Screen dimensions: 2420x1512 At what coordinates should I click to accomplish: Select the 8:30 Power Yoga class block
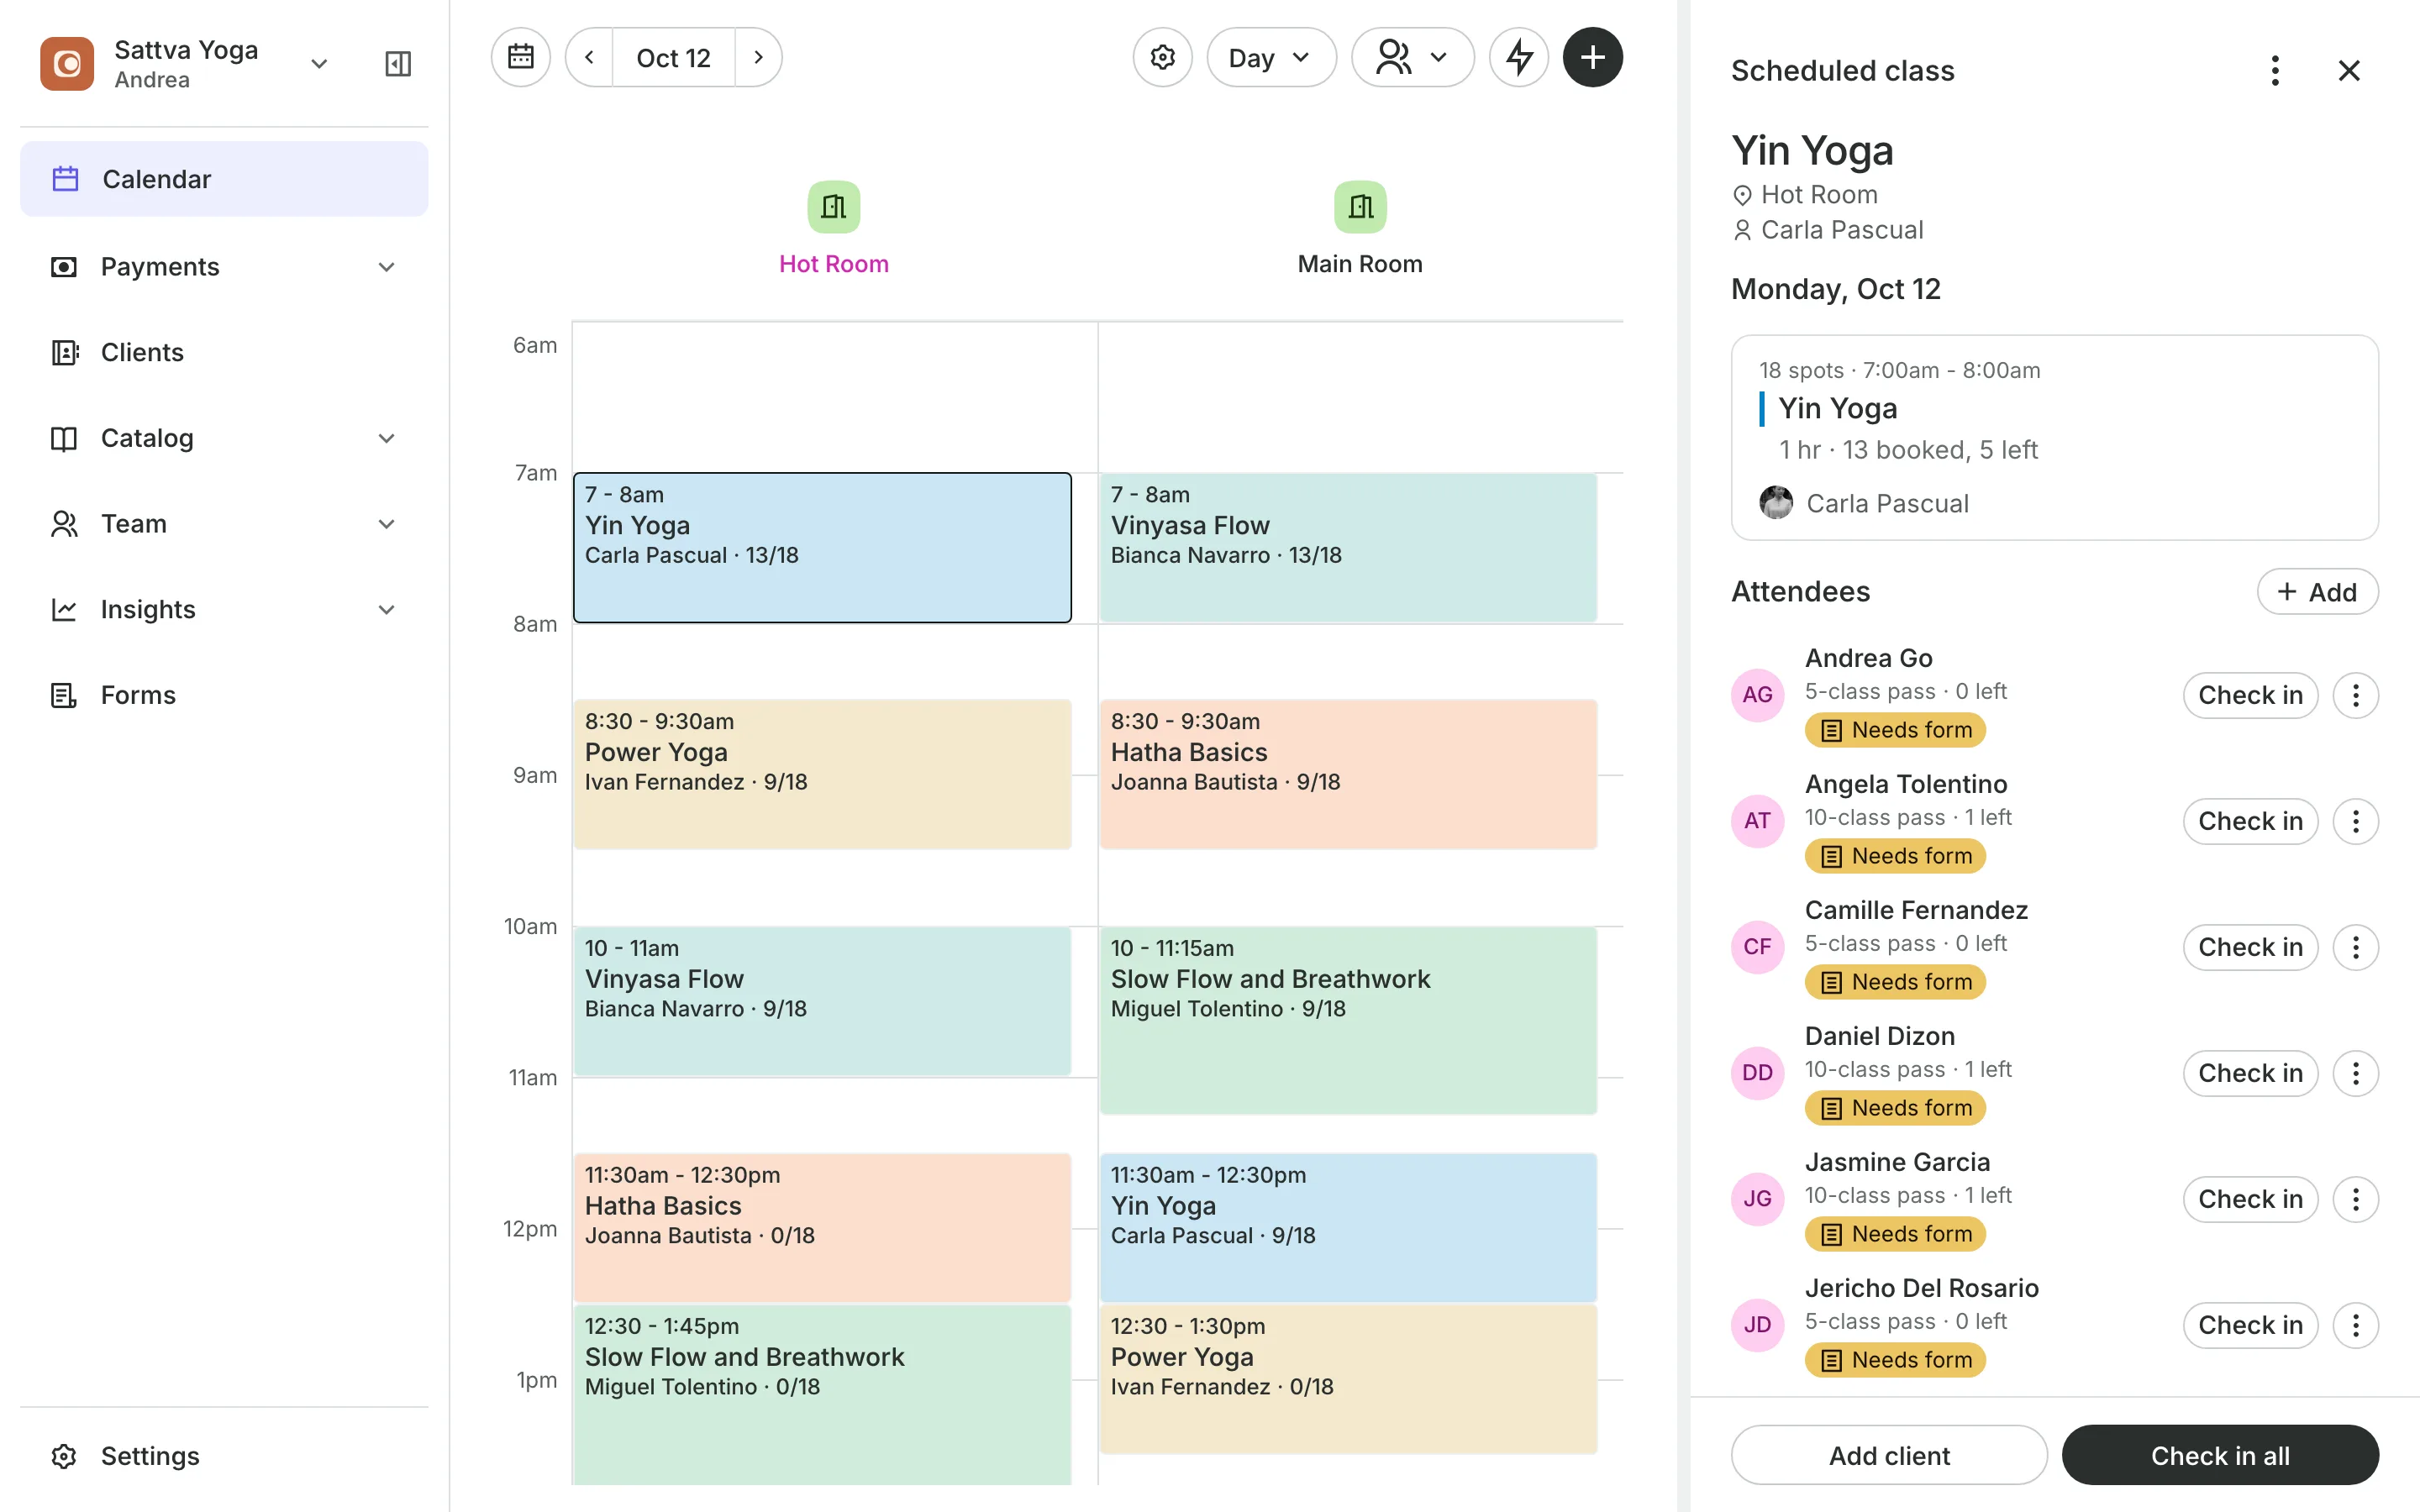[x=822, y=774]
